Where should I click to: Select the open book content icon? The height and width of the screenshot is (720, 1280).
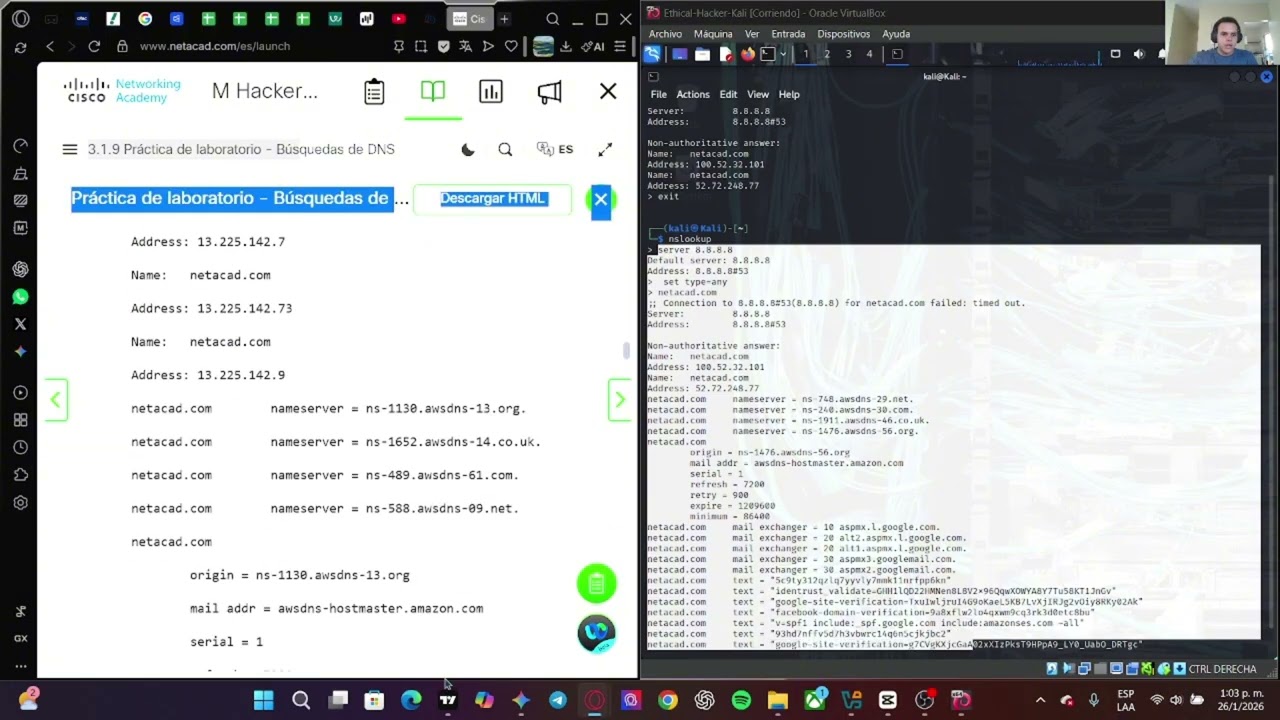pos(432,92)
